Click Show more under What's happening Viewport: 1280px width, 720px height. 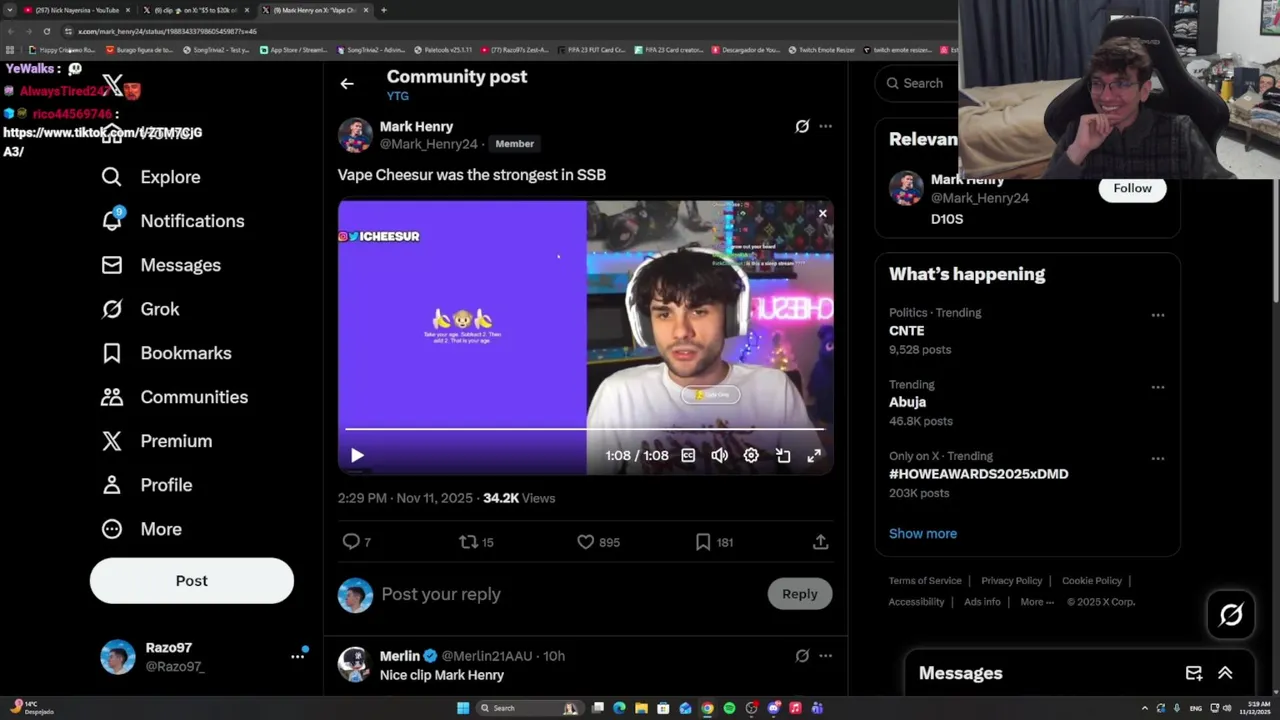pyautogui.click(x=923, y=533)
